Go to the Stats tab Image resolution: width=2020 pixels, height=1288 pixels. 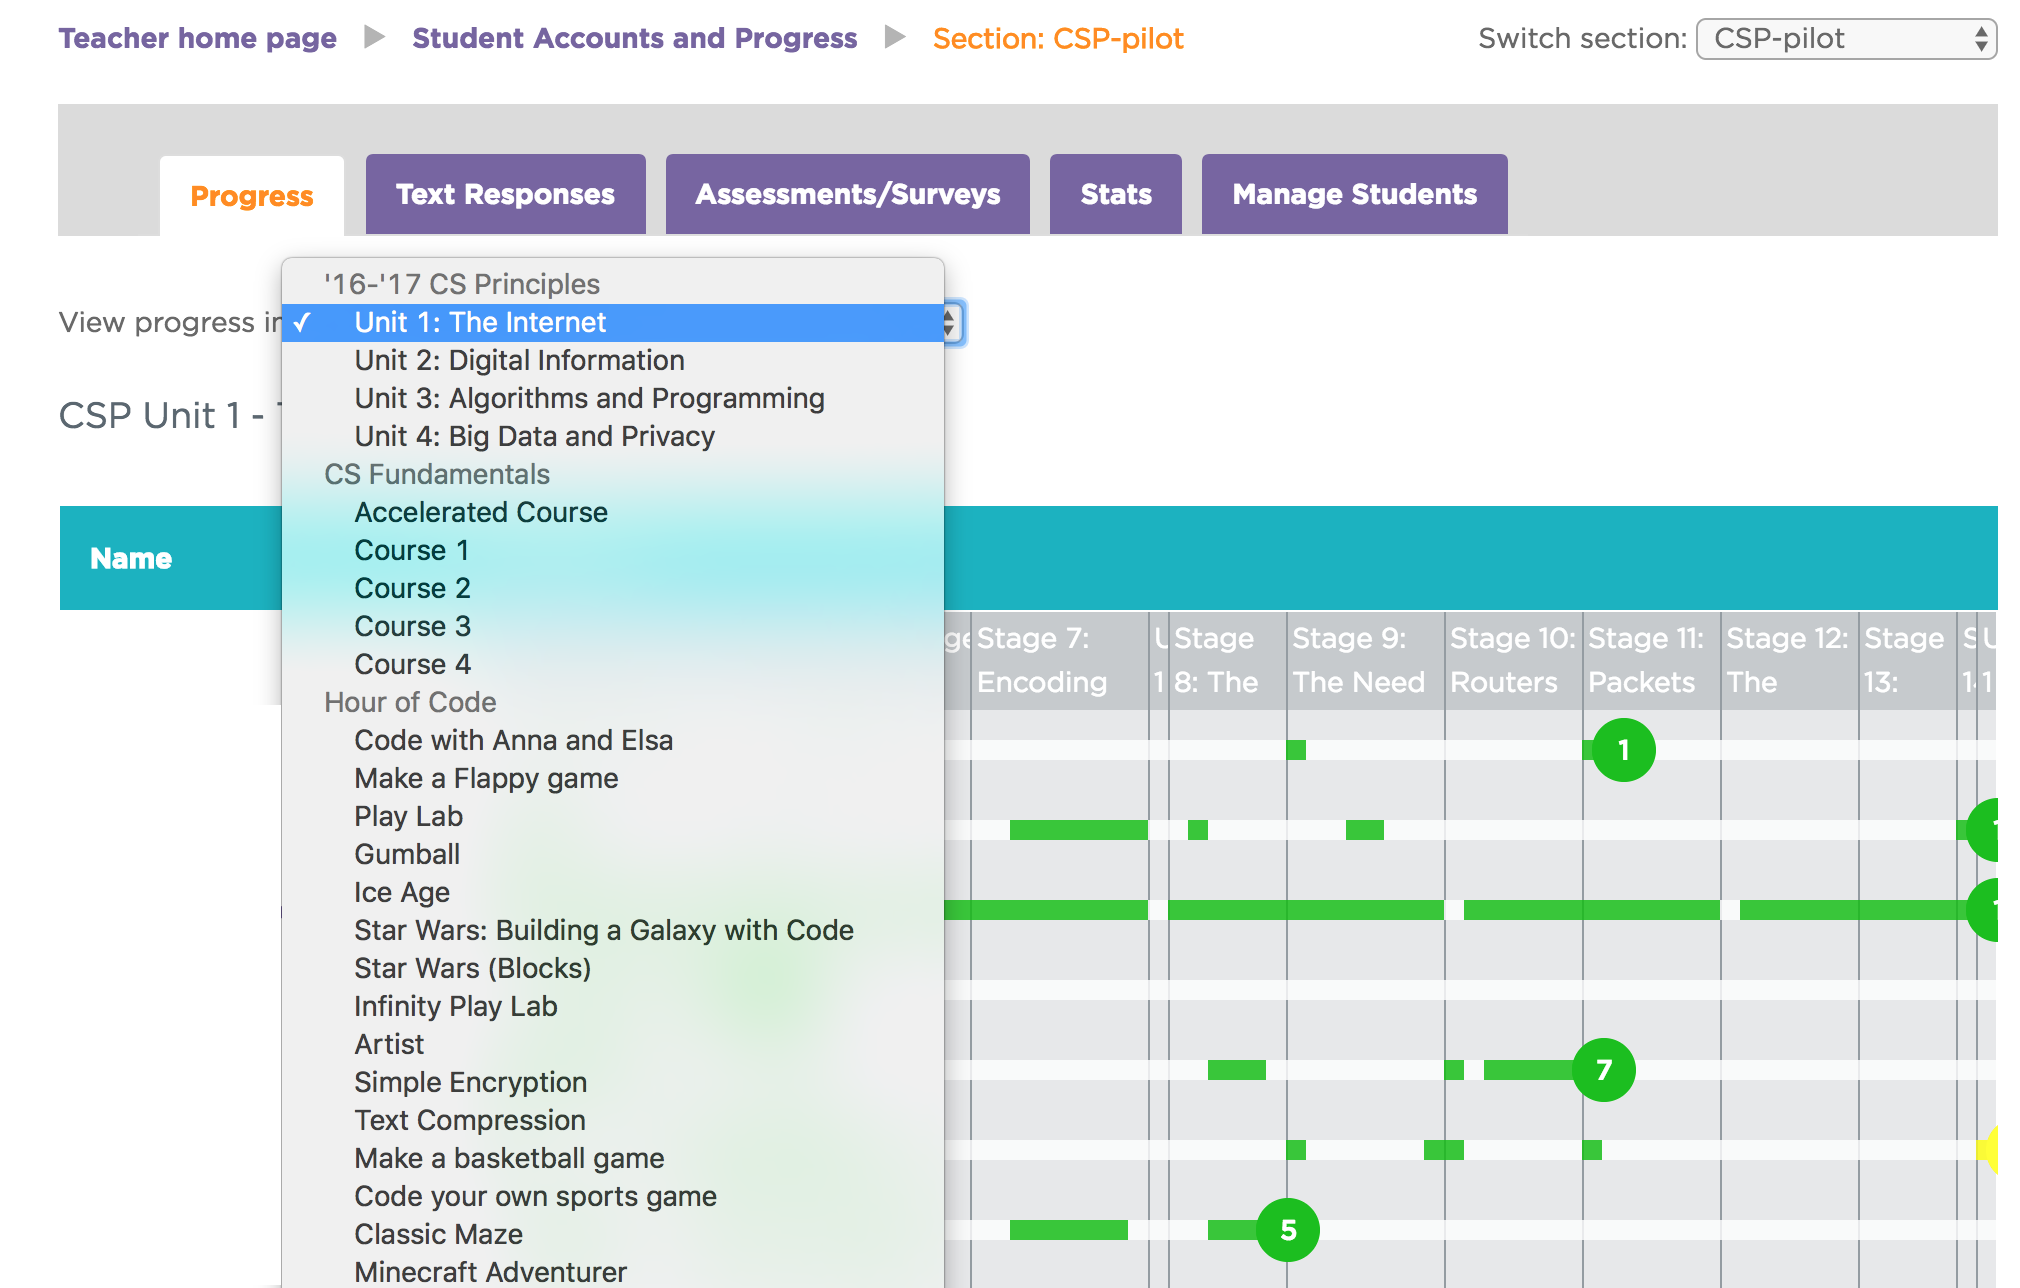(1115, 194)
